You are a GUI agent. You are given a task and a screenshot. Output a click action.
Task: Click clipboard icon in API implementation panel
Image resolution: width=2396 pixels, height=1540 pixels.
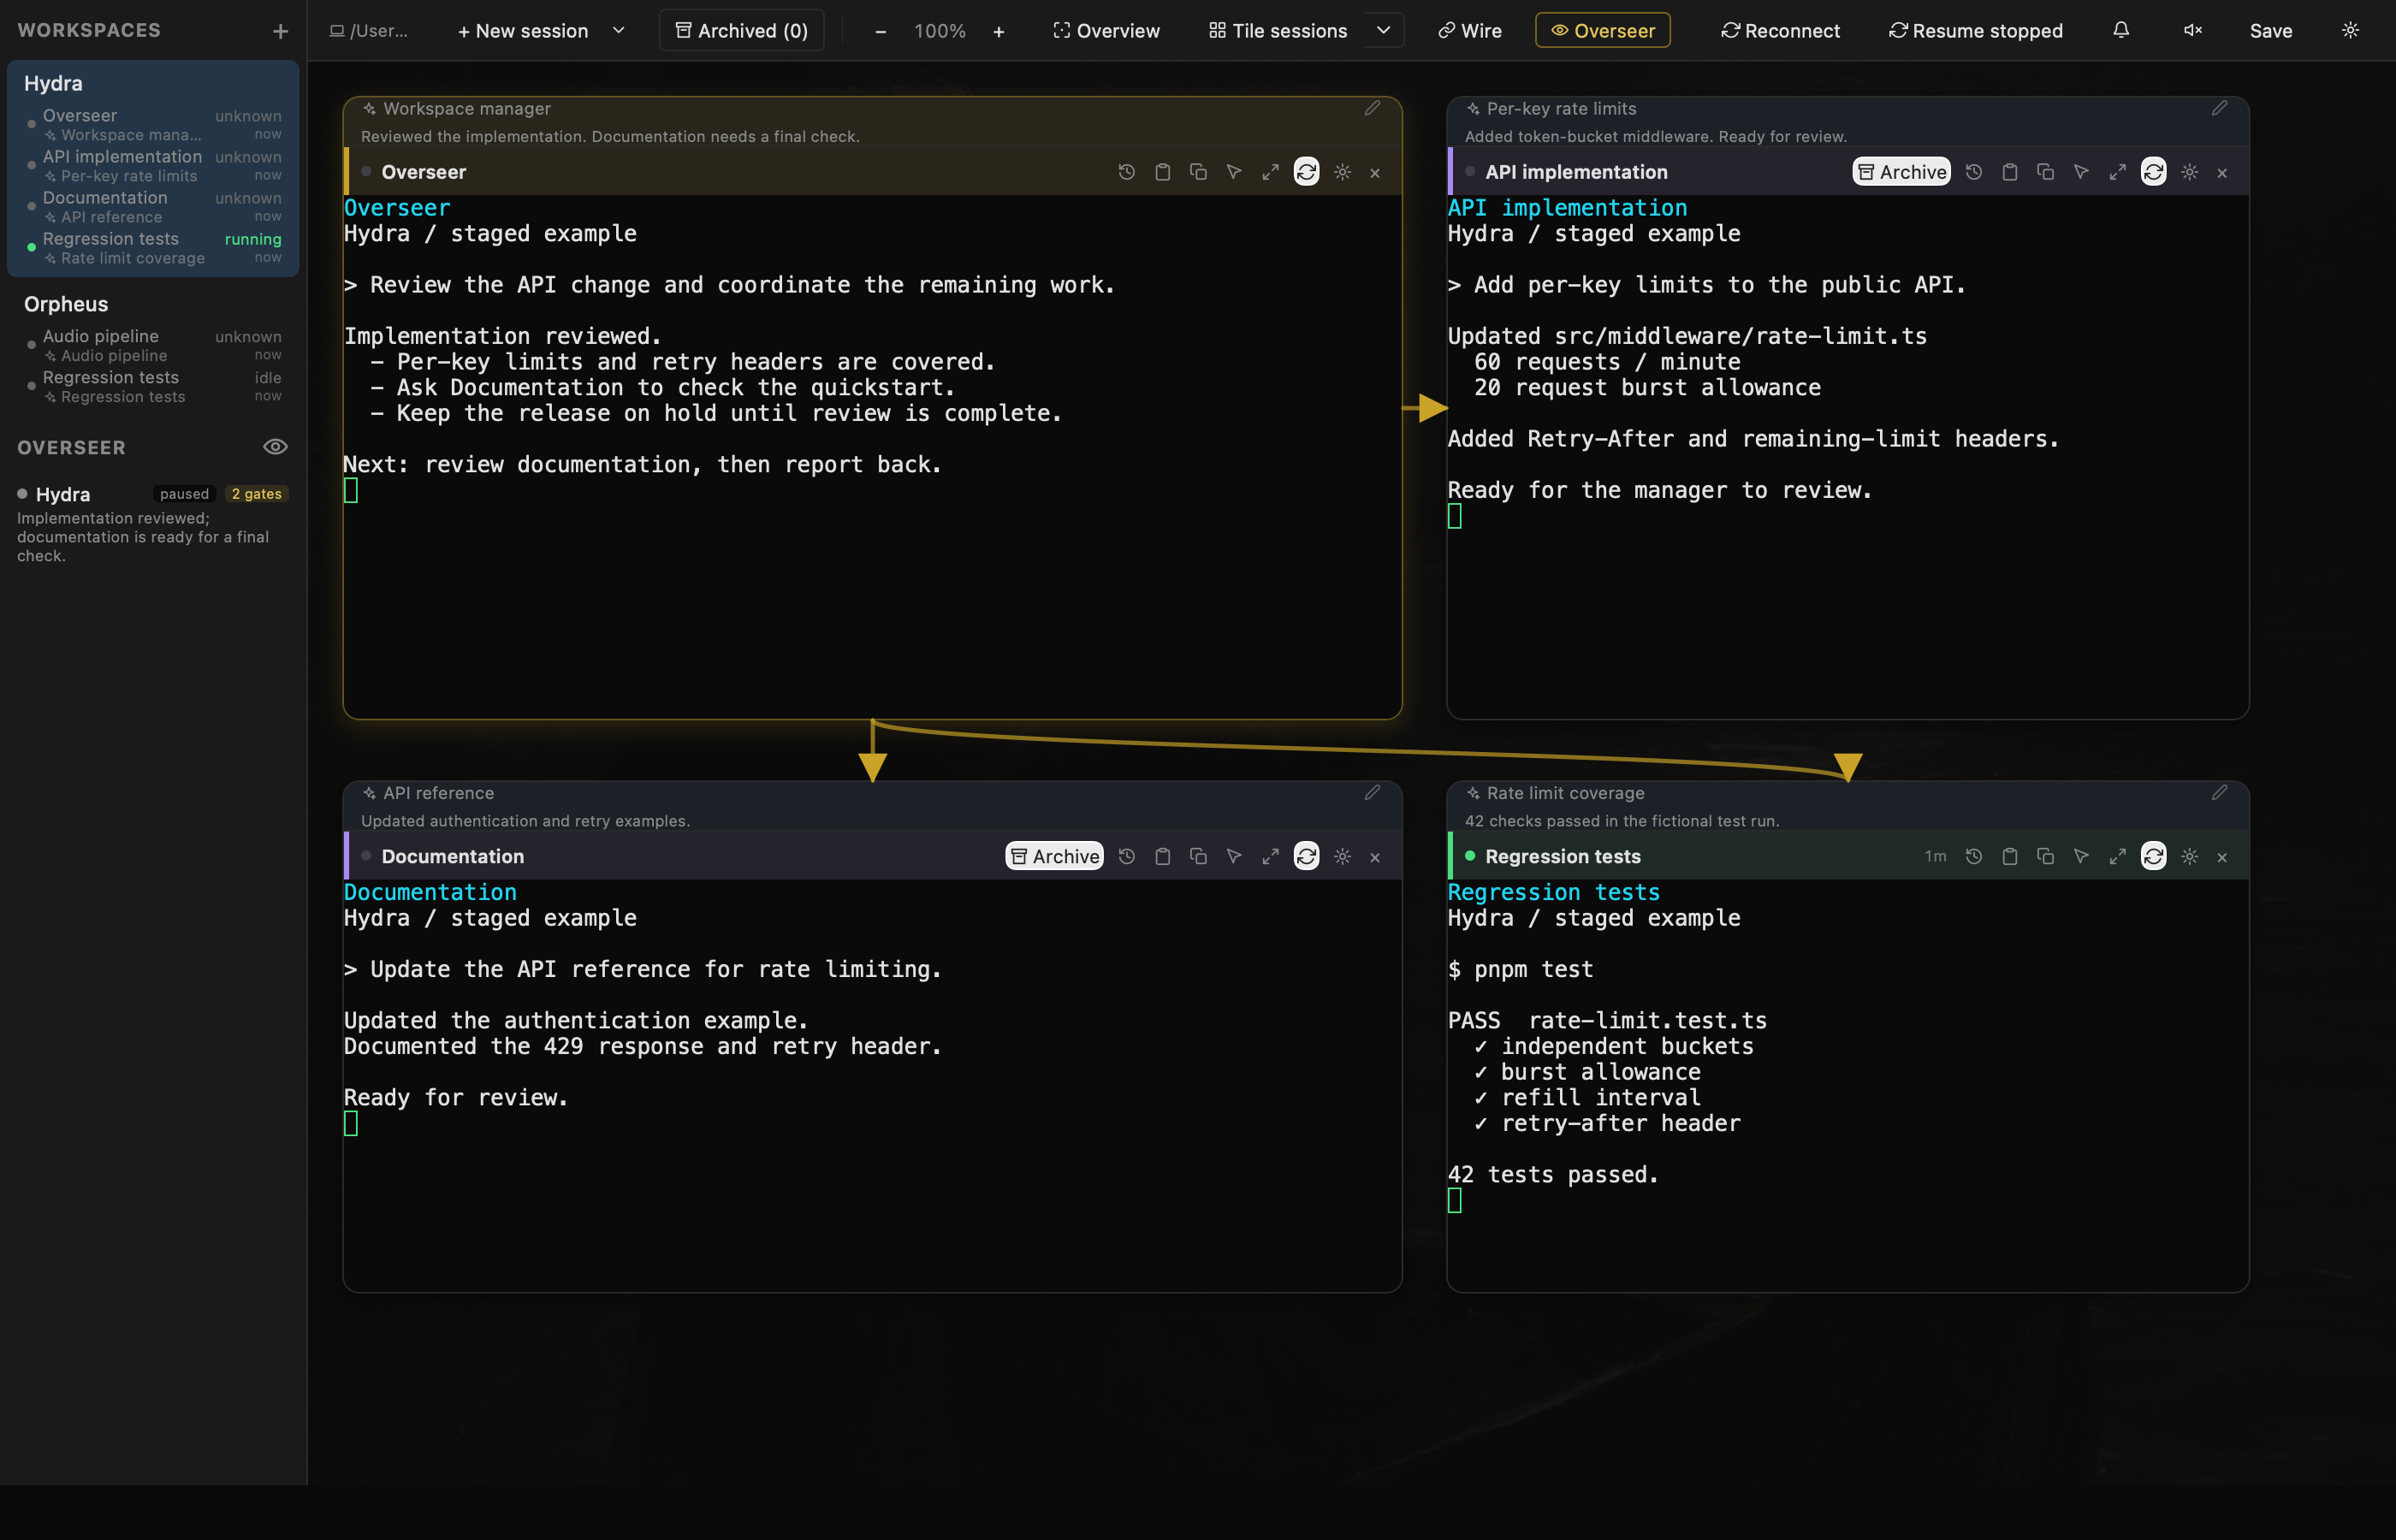point(2009,172)
